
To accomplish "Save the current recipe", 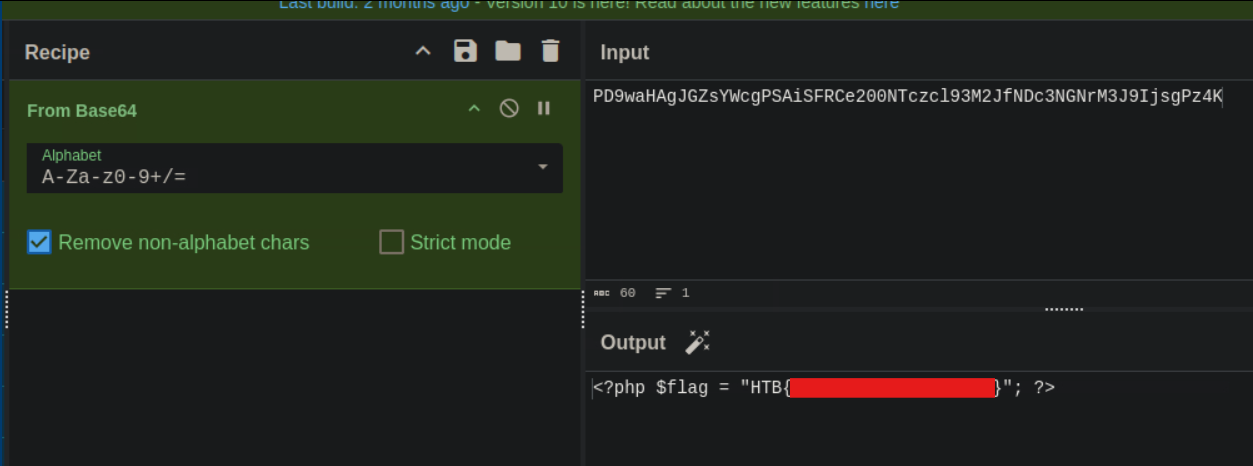I will tap(465, 52).
